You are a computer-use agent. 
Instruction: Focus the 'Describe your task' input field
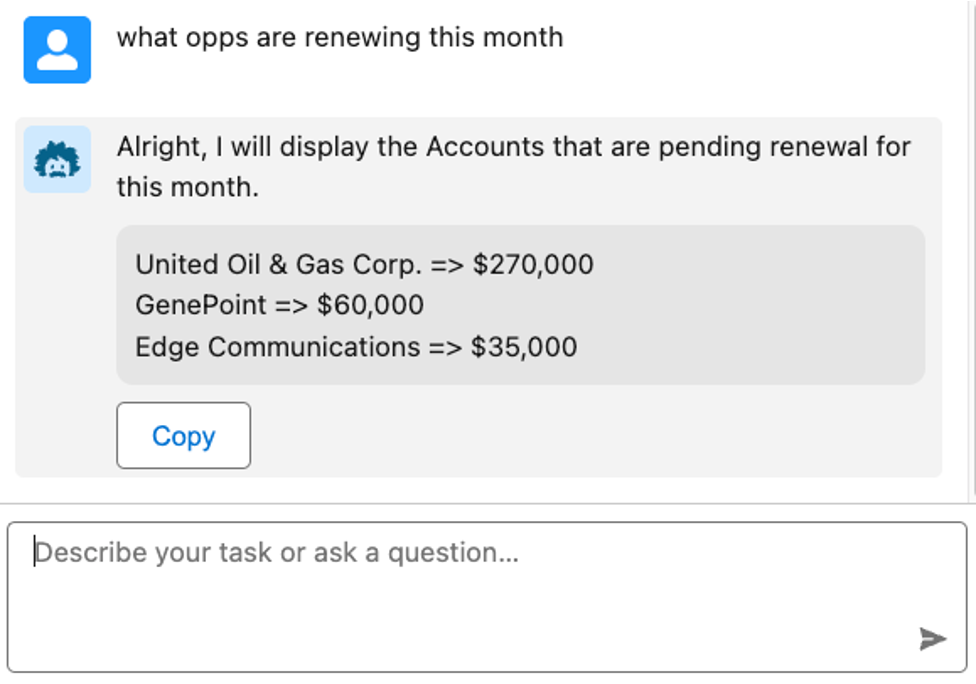[x=487, y=597]
